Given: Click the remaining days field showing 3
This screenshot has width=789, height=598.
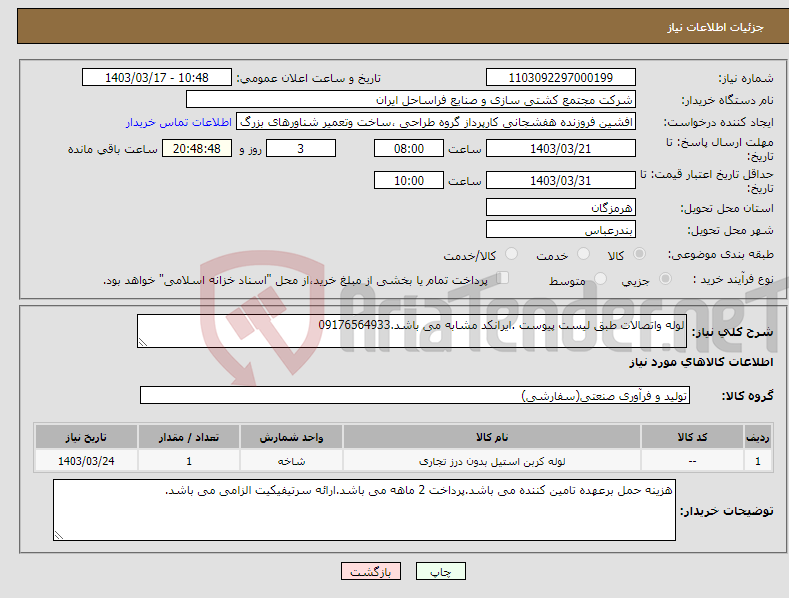Looking at the screenshot, I should (x=300, y=148).
